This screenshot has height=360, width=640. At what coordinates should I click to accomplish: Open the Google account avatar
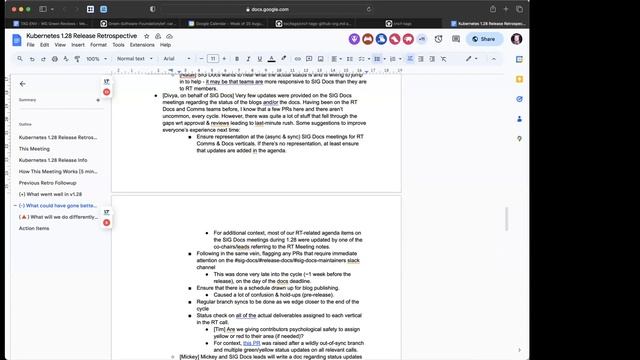point(516,39)
